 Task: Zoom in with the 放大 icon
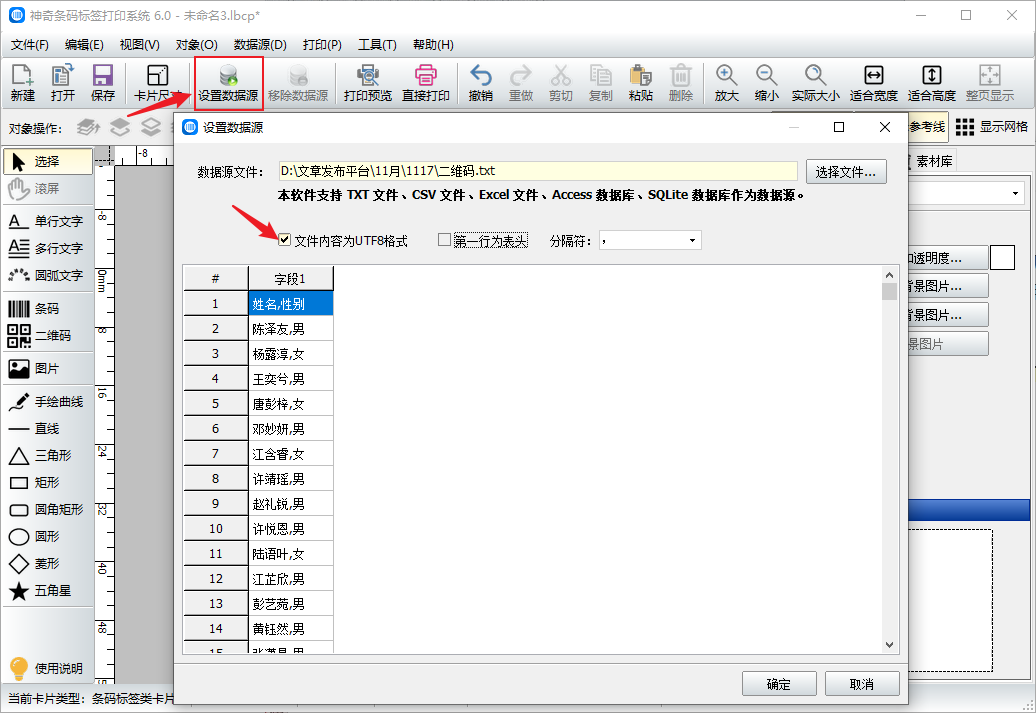click(x=726, y=83)
